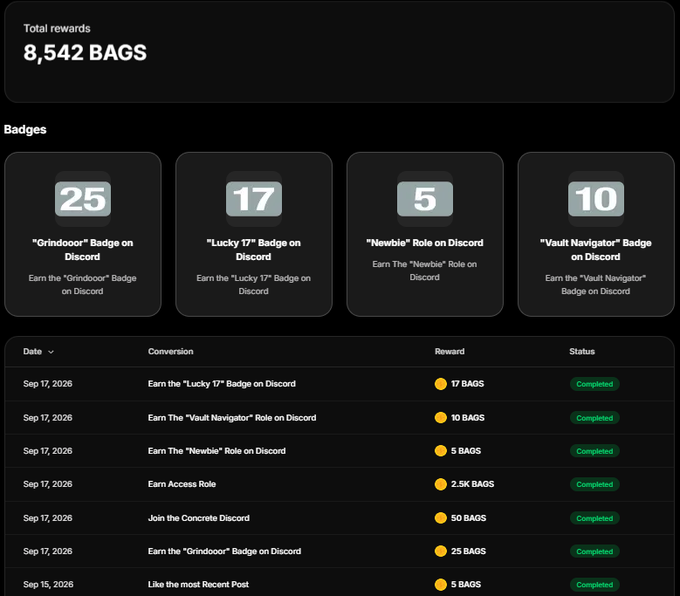The image size is (680, 596).
Task: Click the 17 BAGS reward value
Action: (467, 383)
